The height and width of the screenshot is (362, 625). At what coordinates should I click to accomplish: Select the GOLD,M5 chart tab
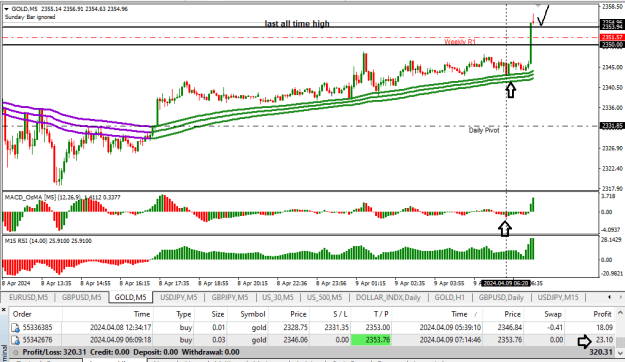(x=130, y=297)
